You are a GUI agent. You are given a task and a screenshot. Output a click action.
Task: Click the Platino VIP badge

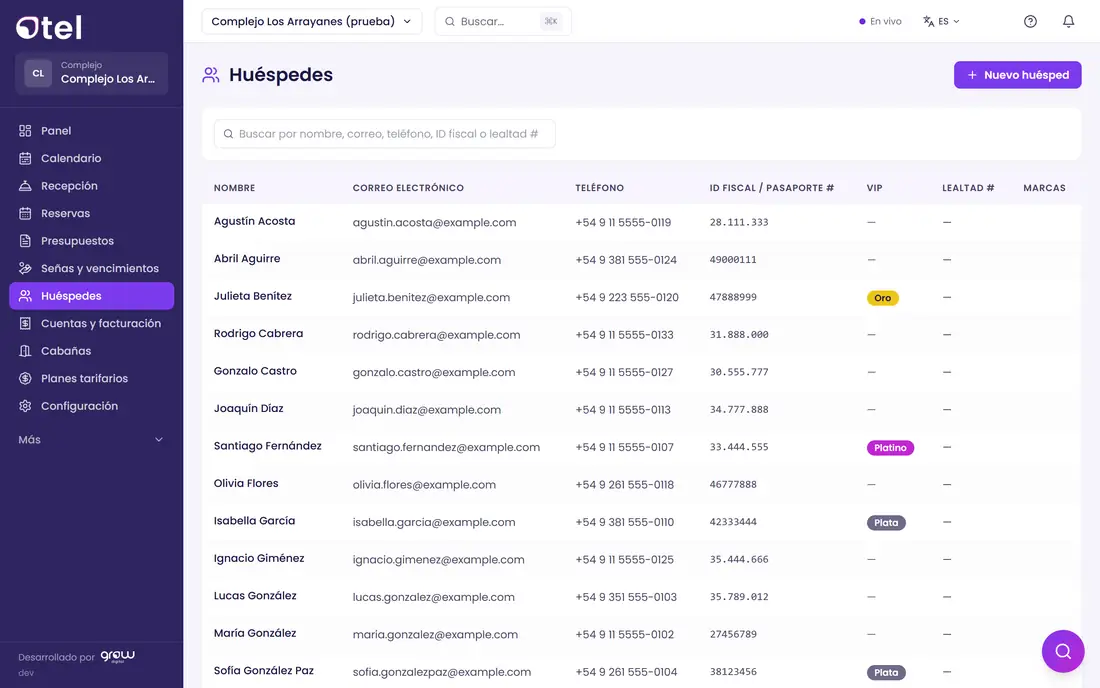[x=890, y=447]
